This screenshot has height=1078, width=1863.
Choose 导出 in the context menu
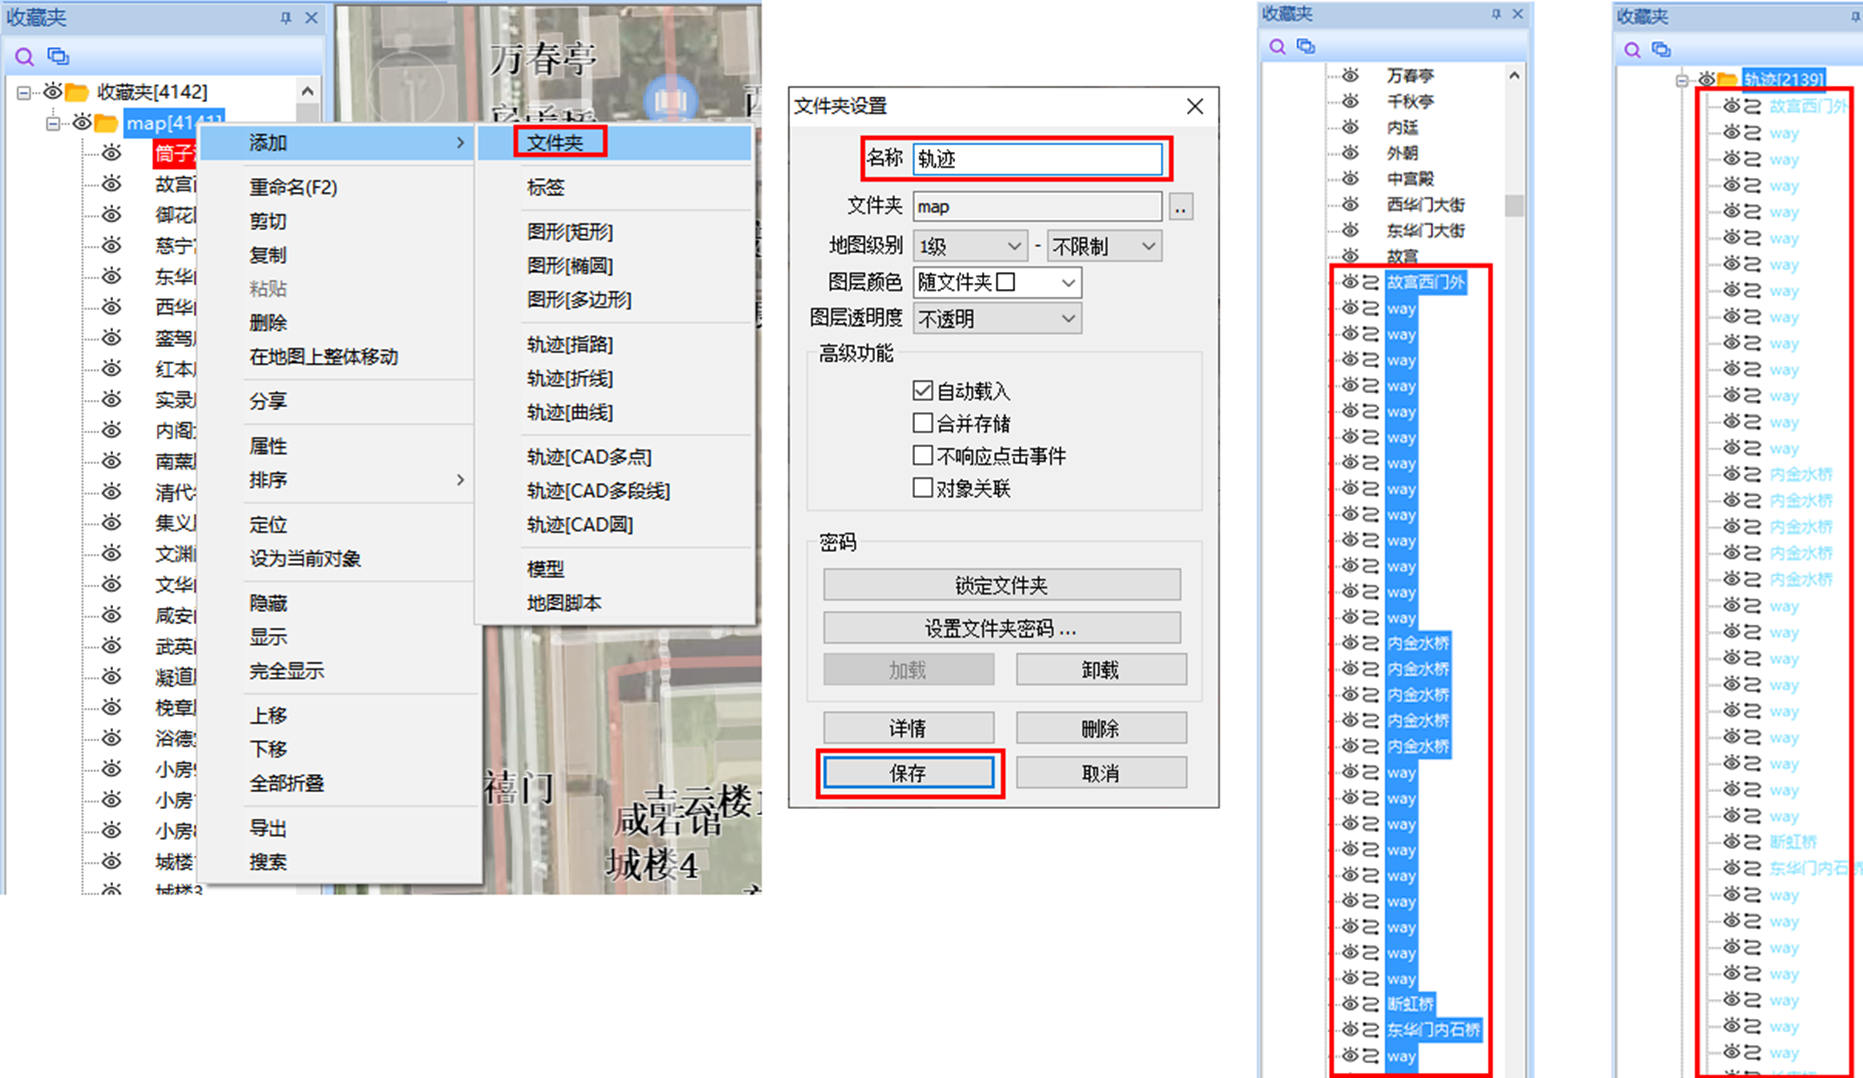tap(268, 828)
